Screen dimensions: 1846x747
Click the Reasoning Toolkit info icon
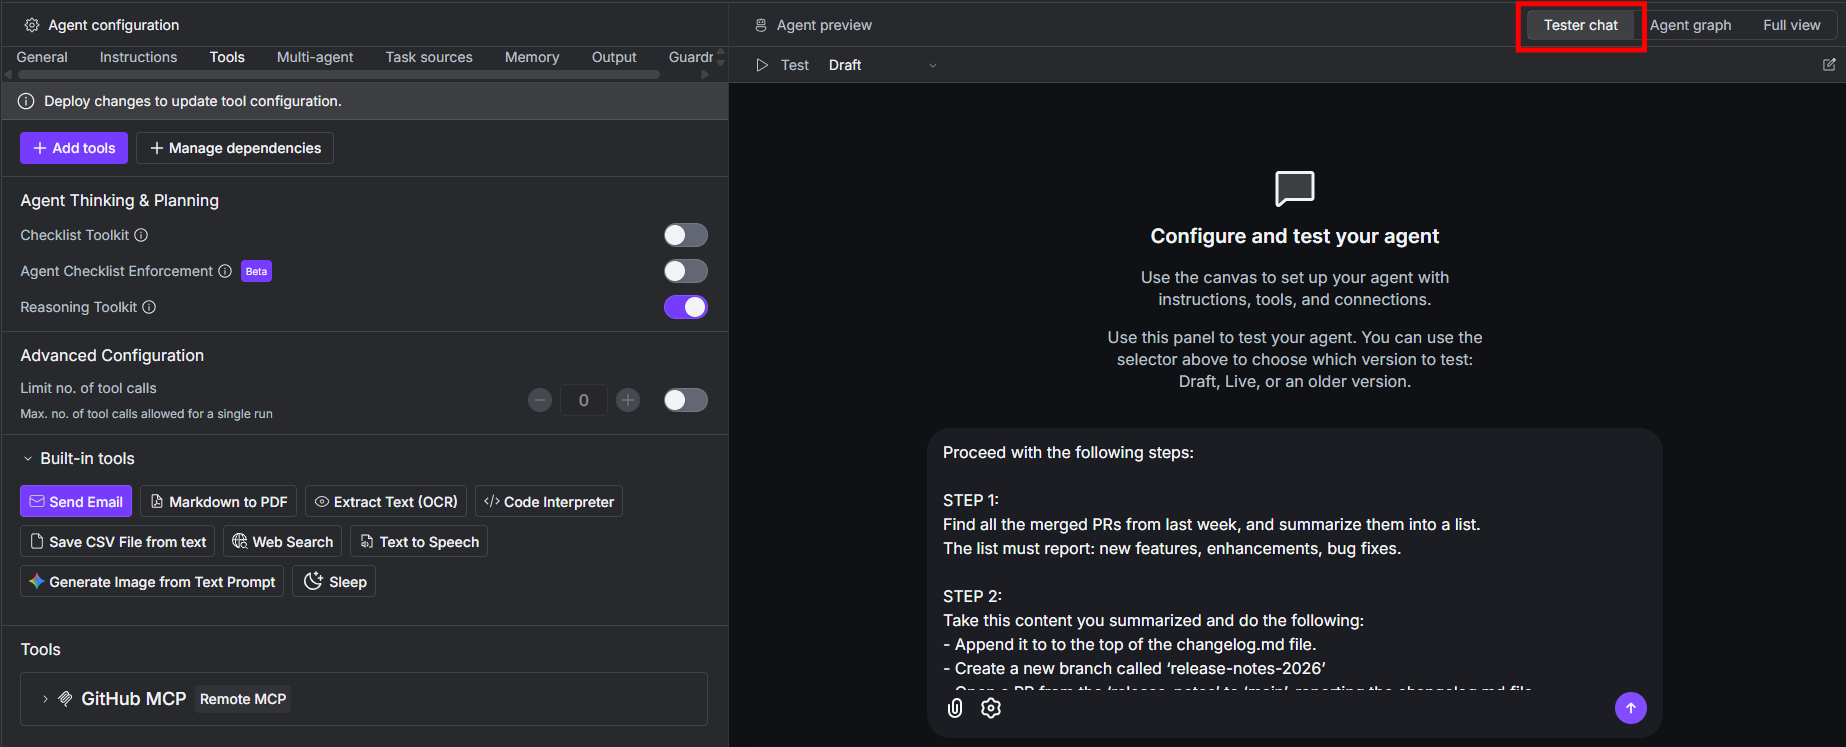149,307
